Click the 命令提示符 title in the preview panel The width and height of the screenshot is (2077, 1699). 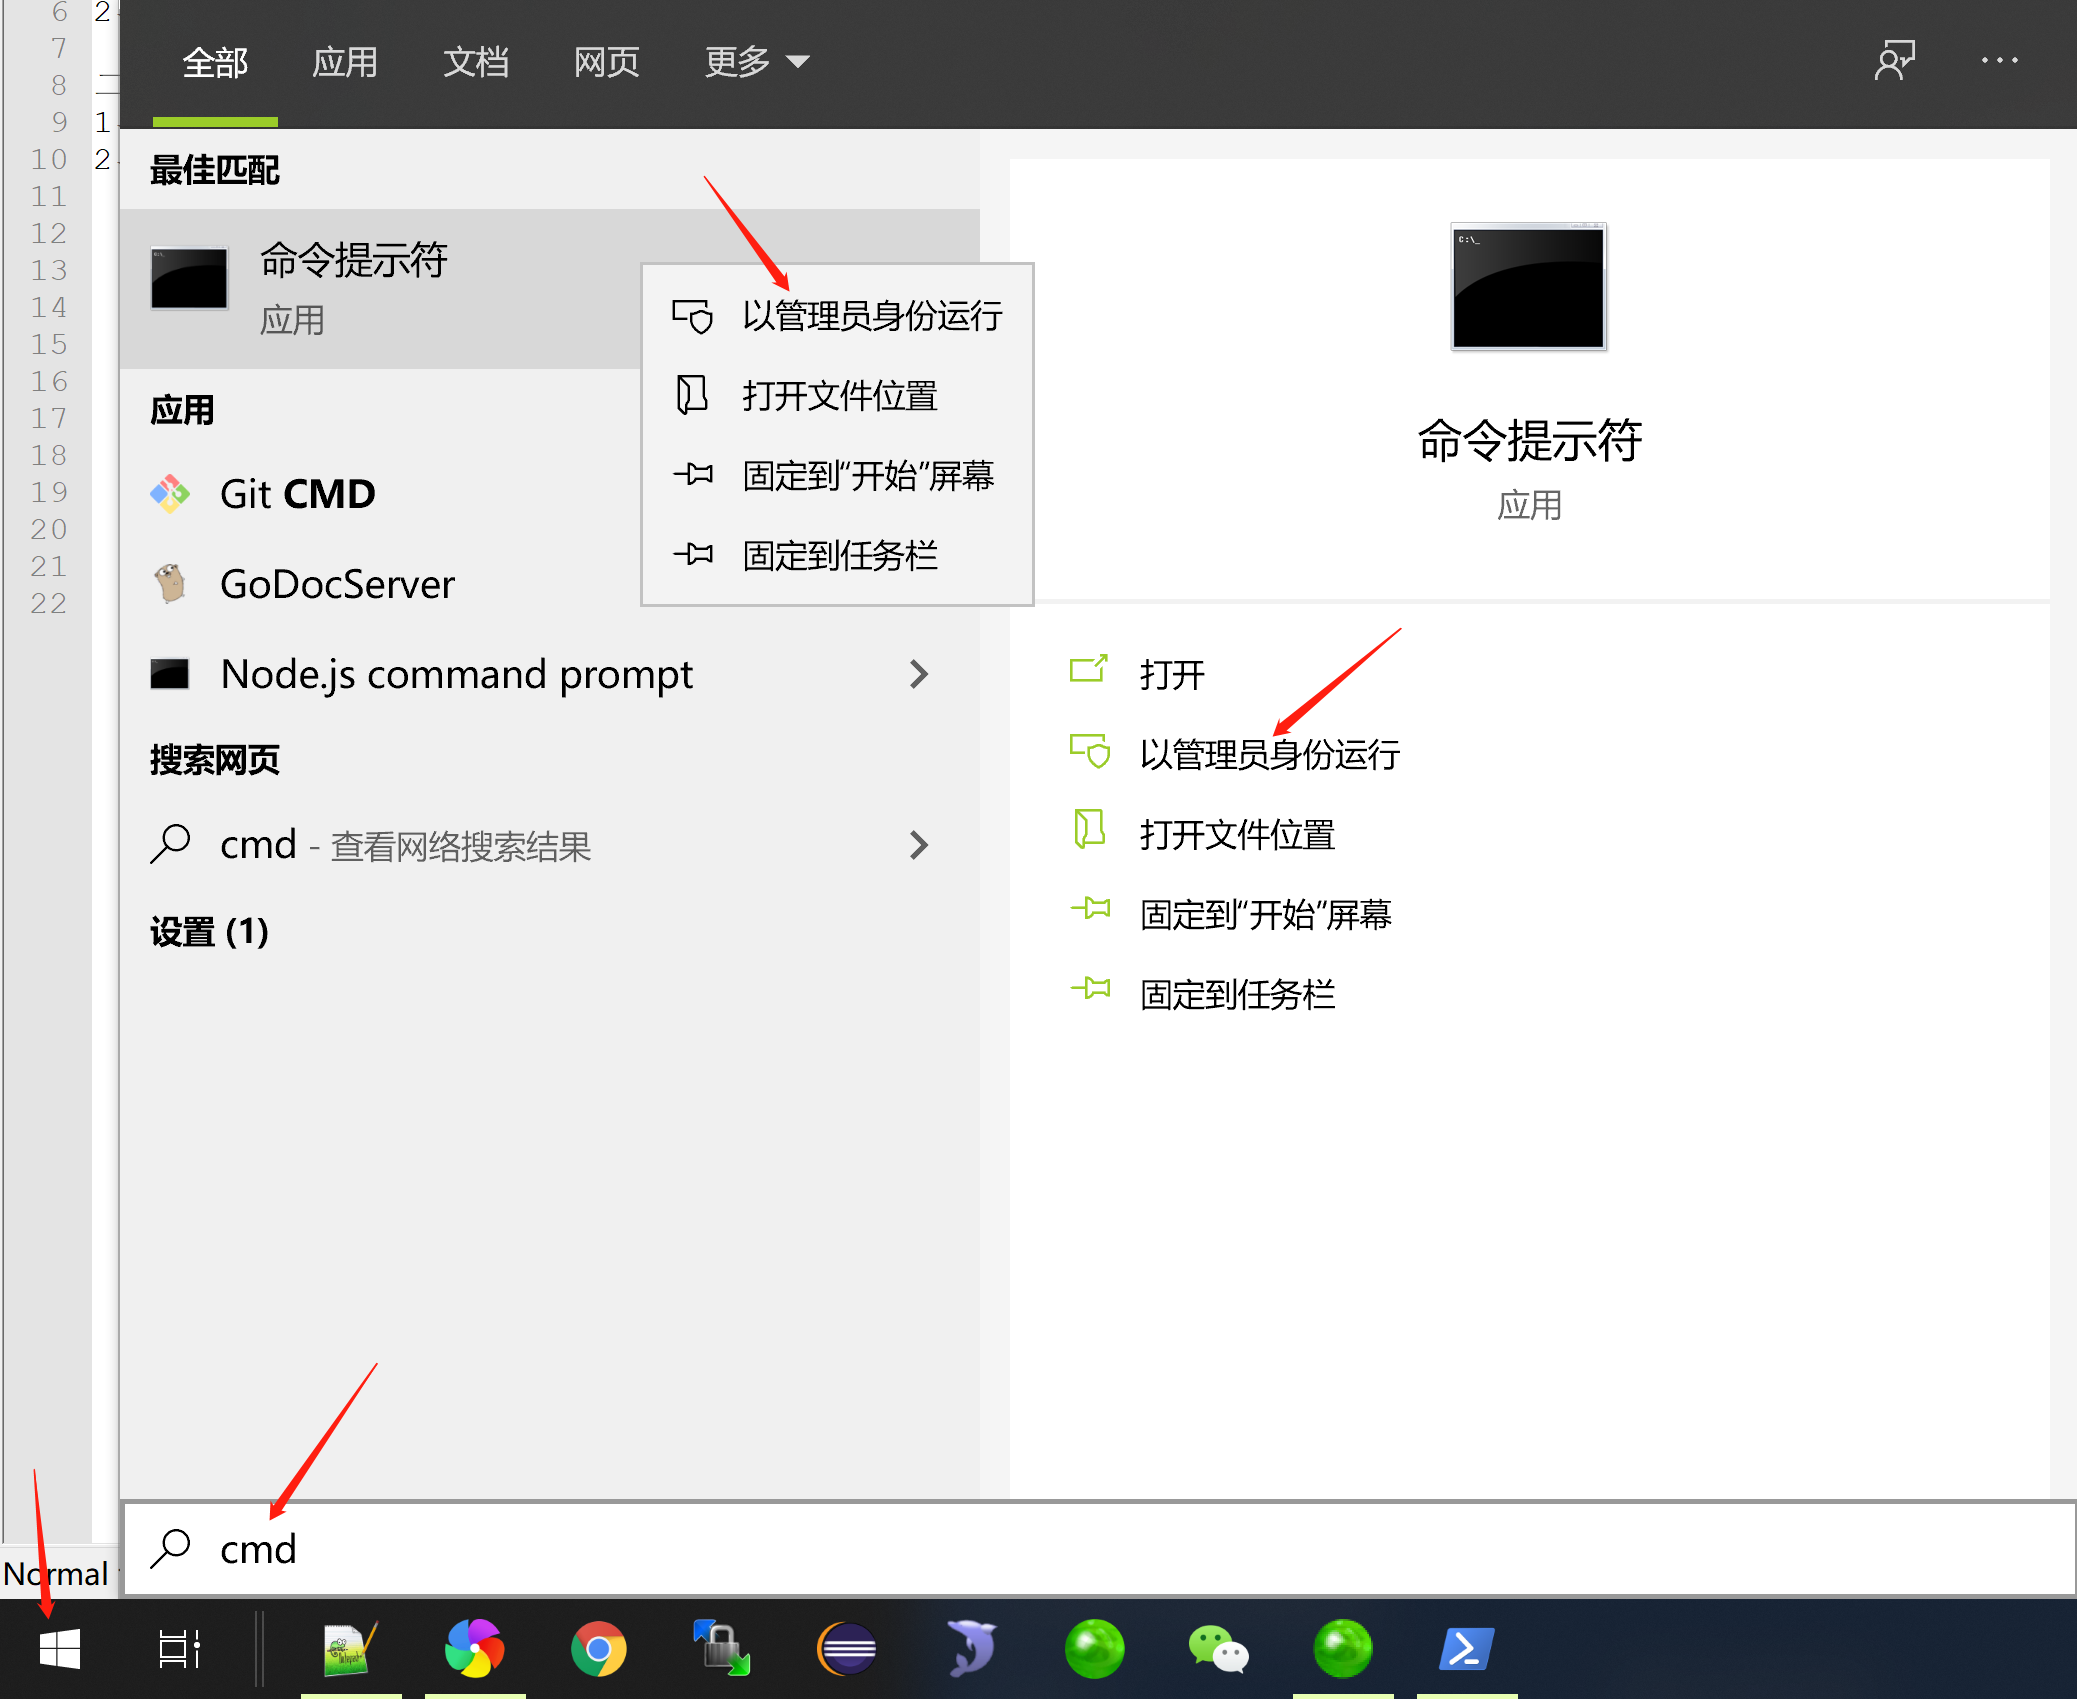click(1529, 440)
